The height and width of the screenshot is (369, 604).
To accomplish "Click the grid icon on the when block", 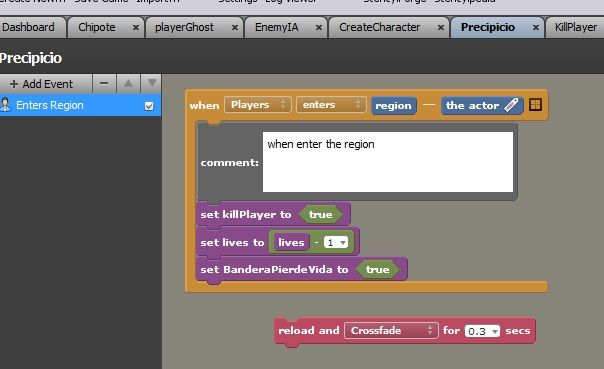I will (x=535, y=104).
